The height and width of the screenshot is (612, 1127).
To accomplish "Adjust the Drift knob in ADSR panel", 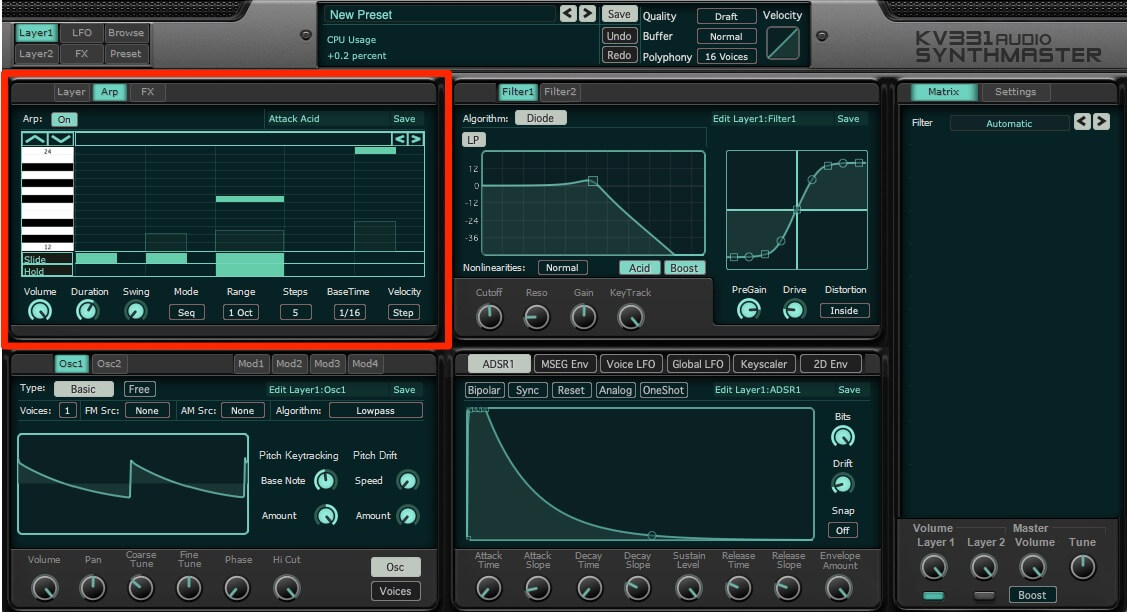I will tap(842, 484).
